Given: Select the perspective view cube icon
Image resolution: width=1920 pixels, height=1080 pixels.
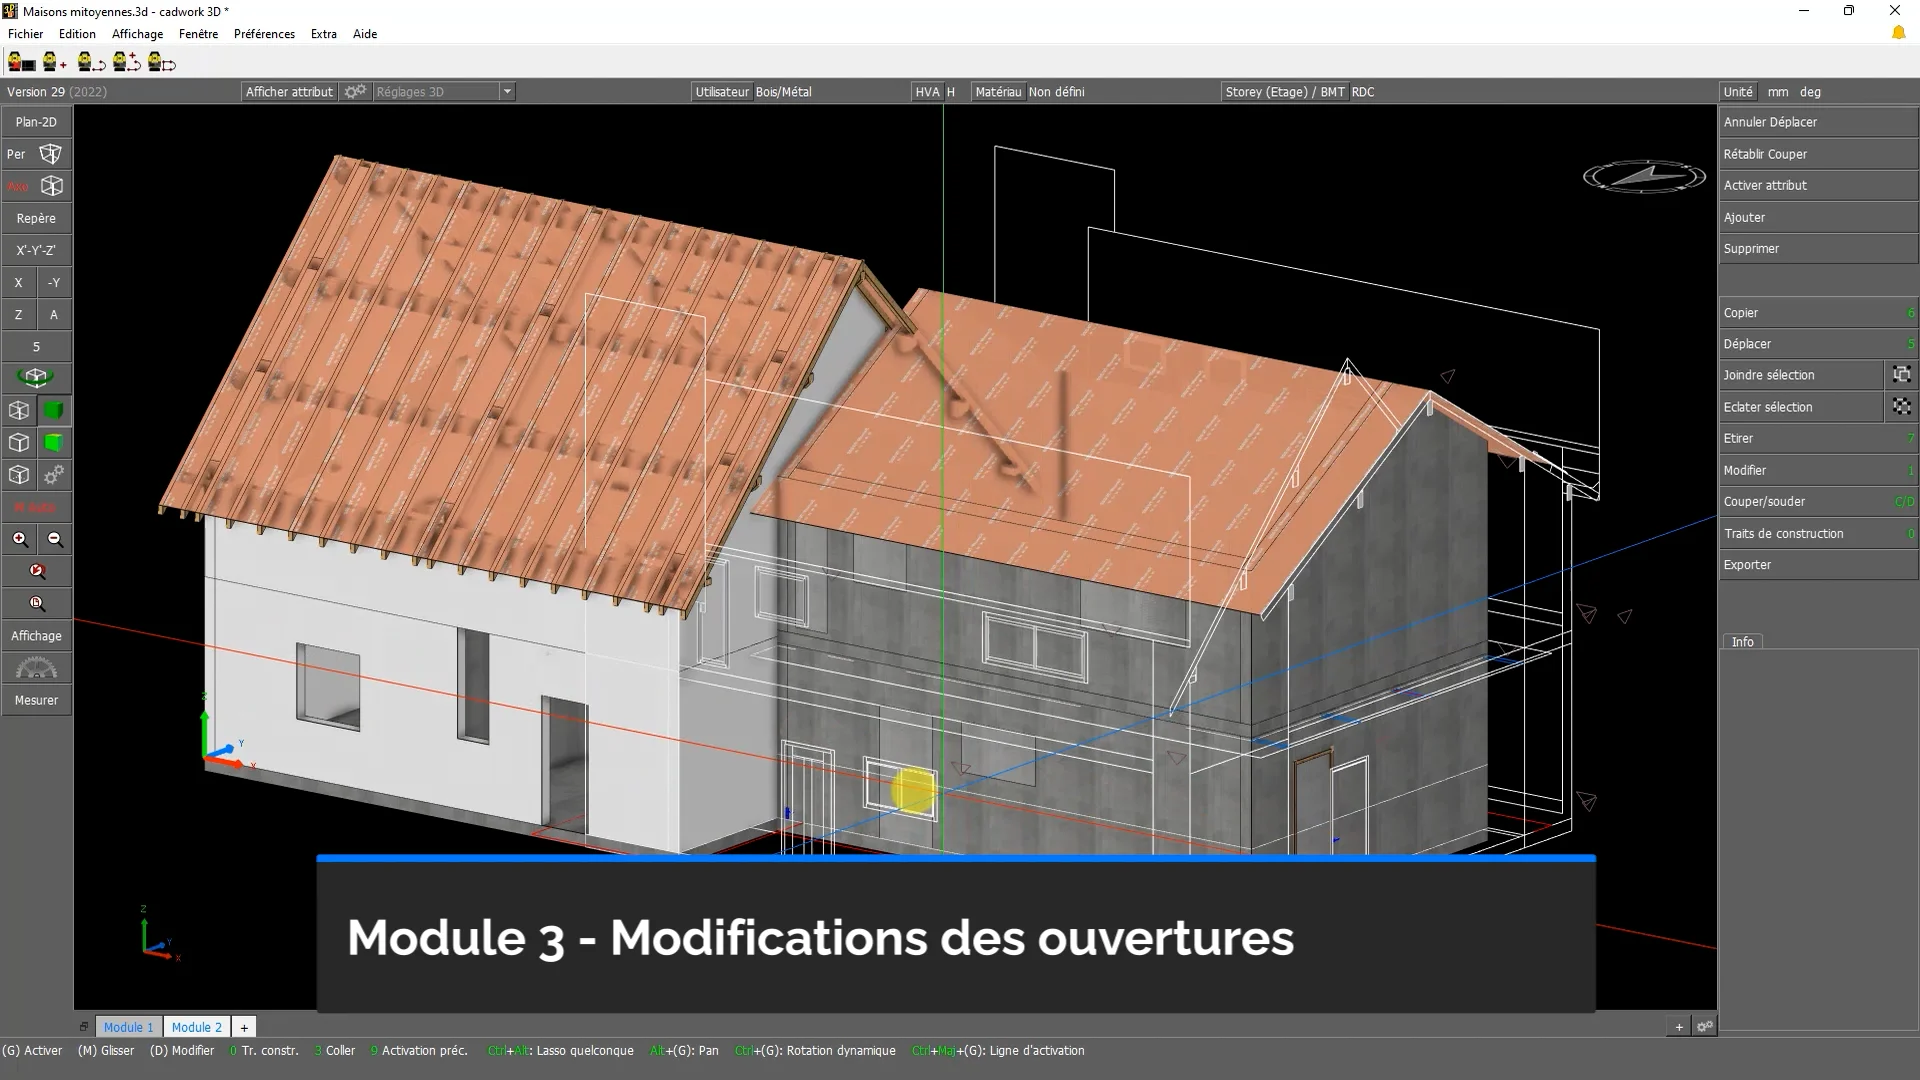Looking at the screenshot, I should point(50,153).
